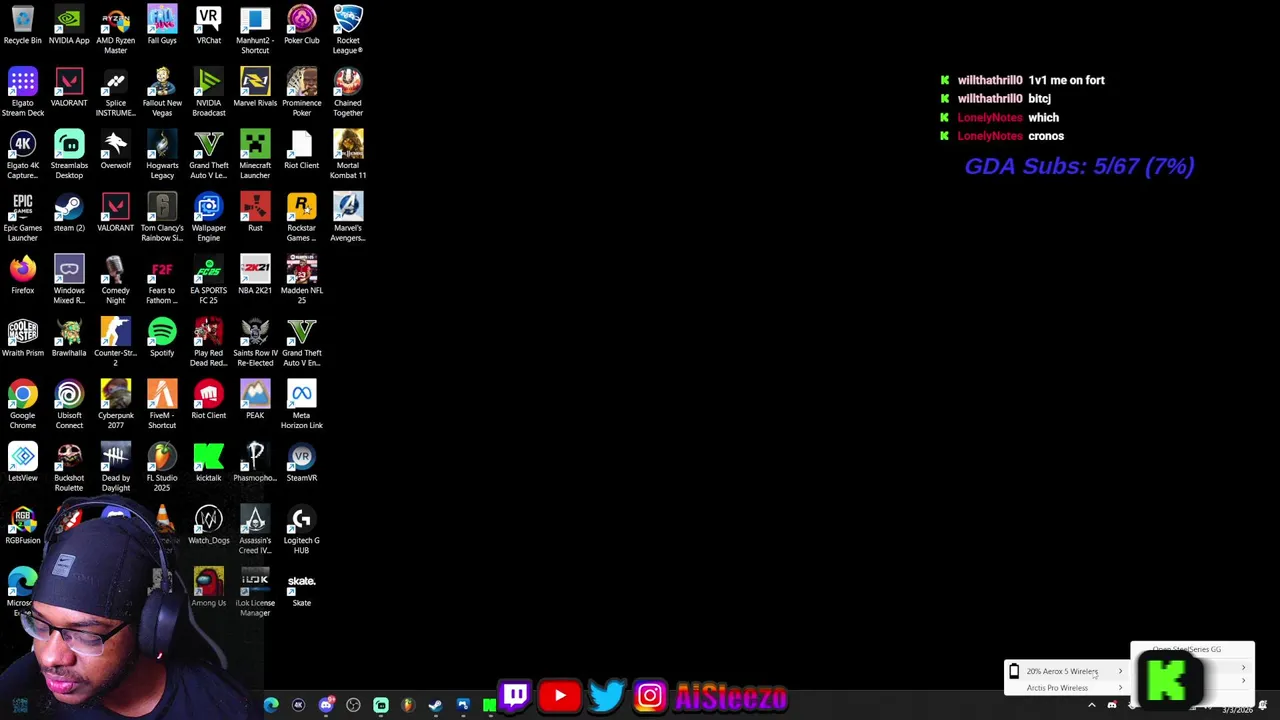Open Streamlabs Desktop shortcut
Viewport: 1280px width, 720px height.
[69, 155]
